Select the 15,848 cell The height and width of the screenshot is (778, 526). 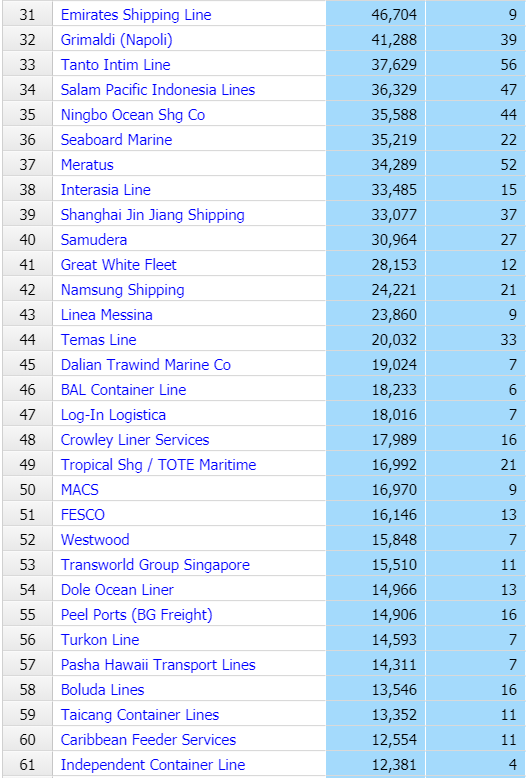376,540
